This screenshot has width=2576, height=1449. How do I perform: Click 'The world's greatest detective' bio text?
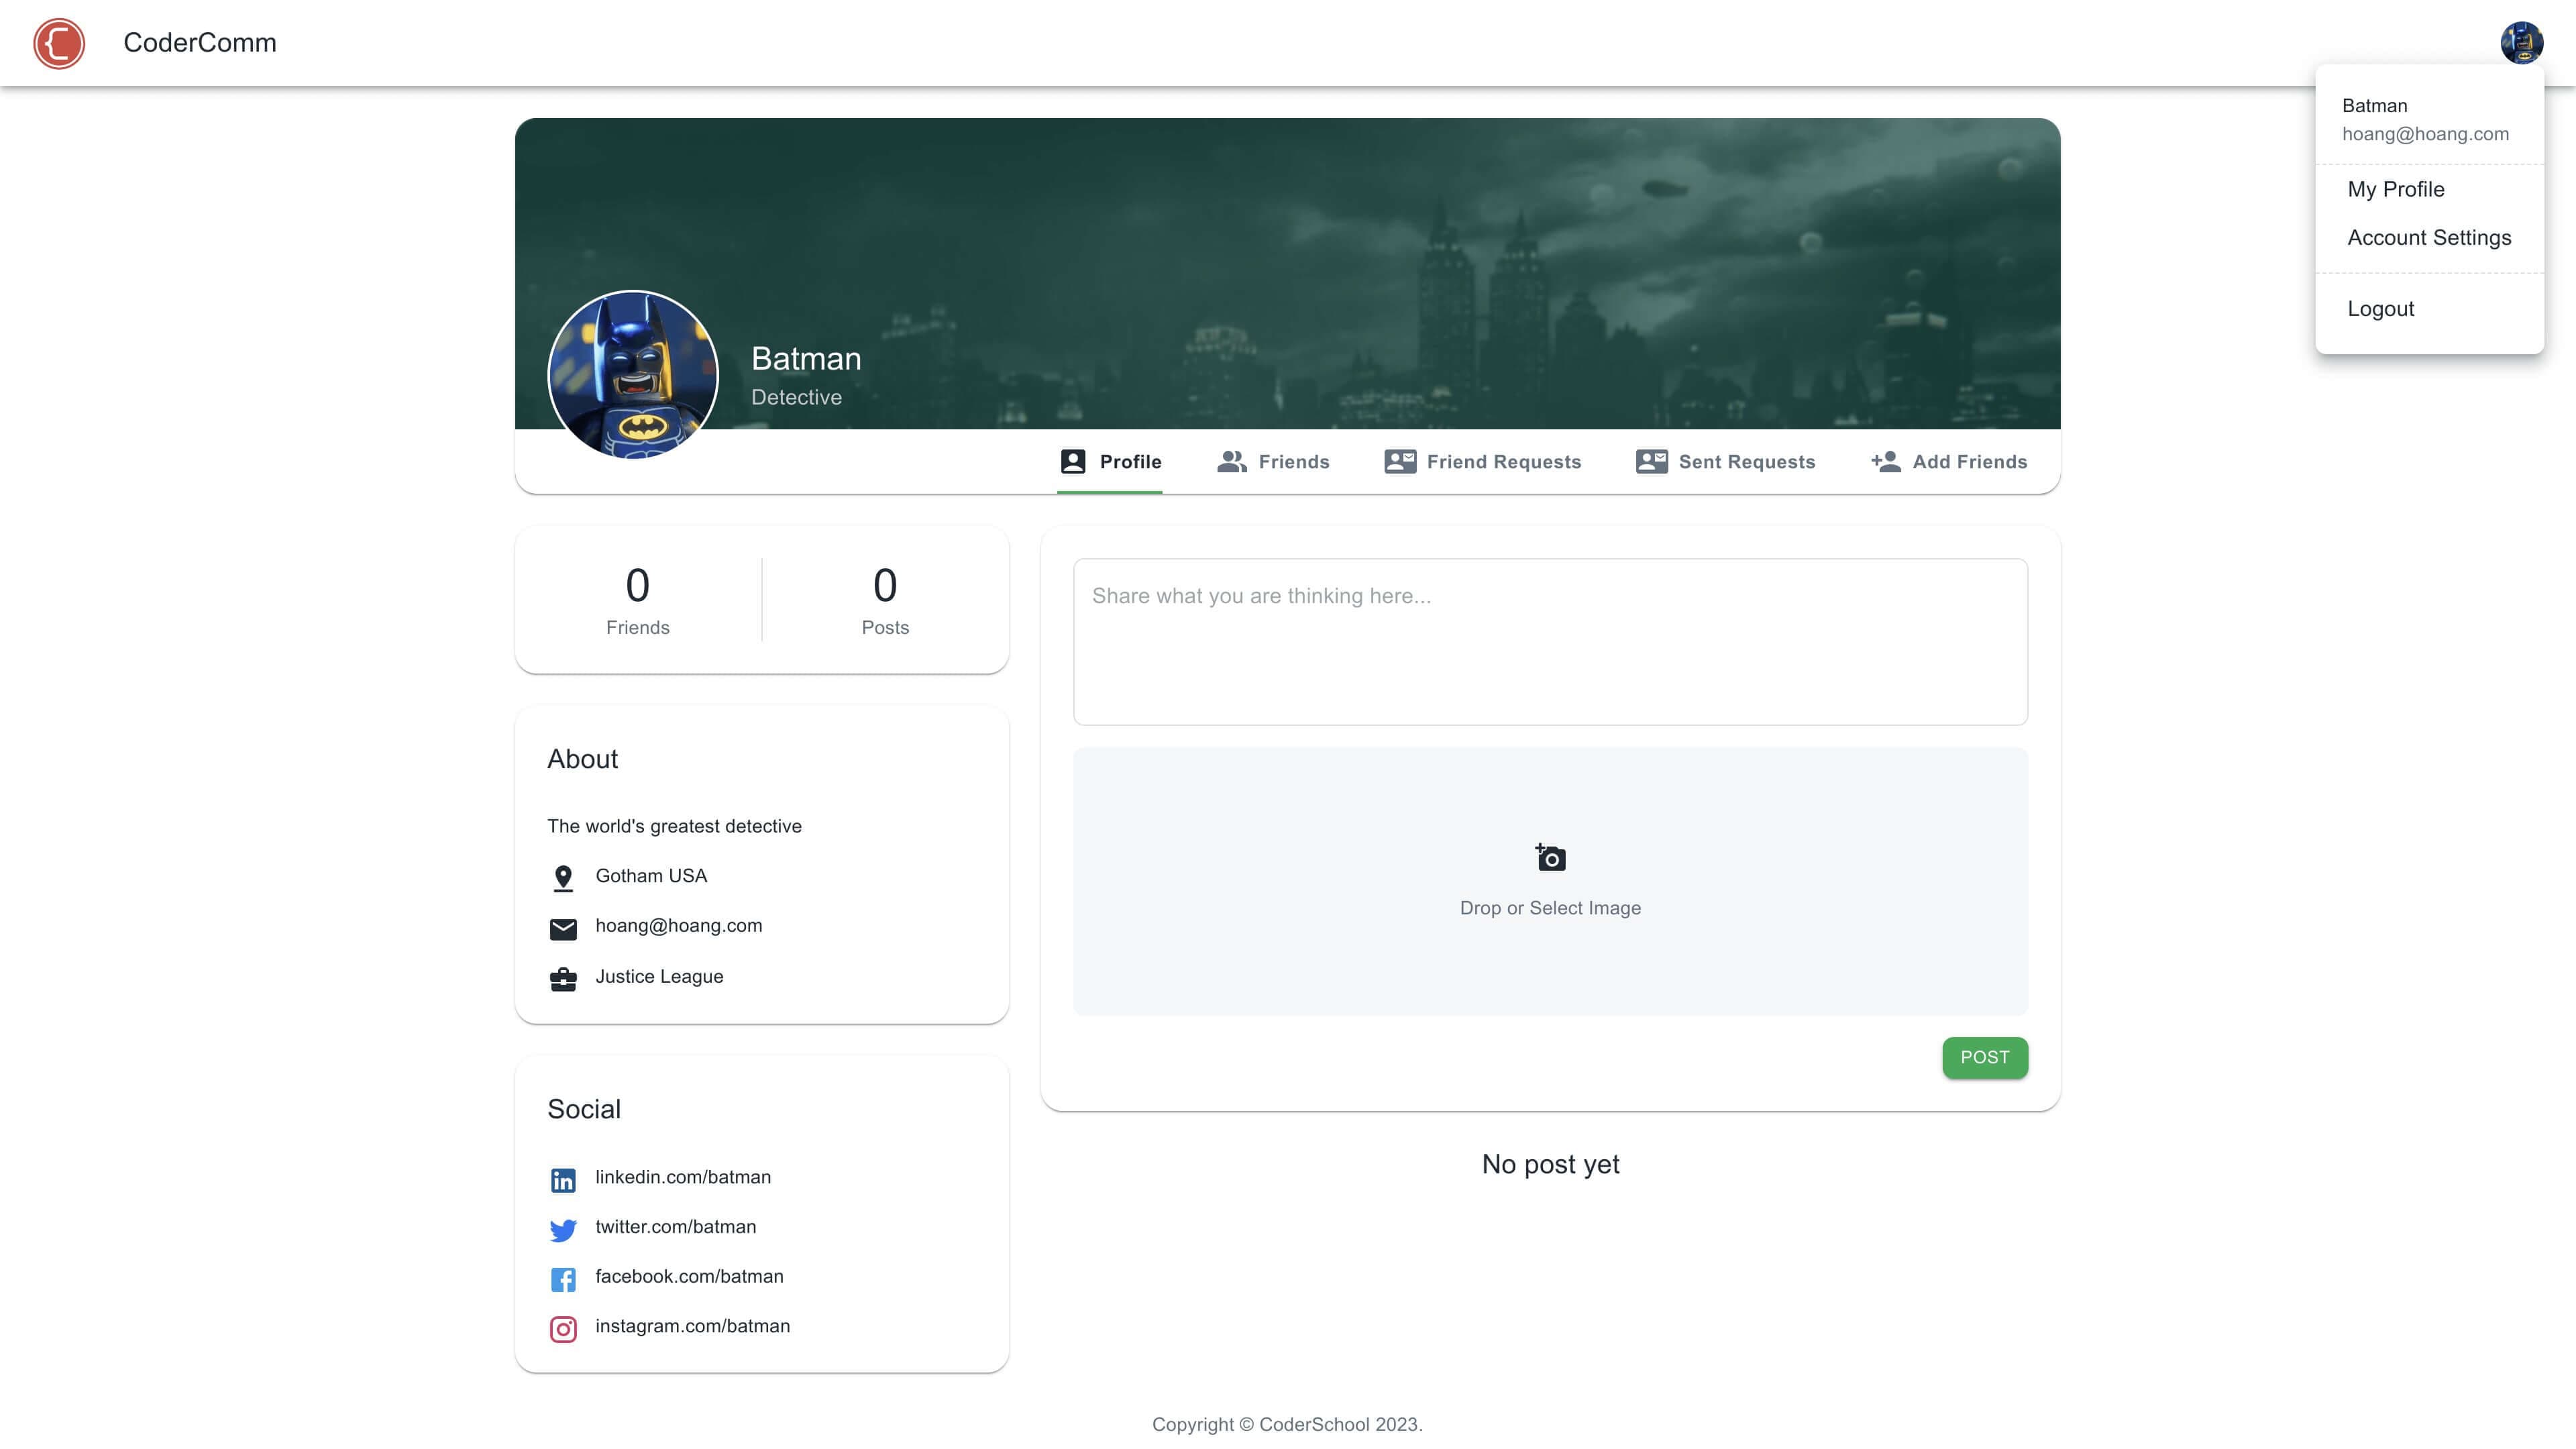pos(674,826)
